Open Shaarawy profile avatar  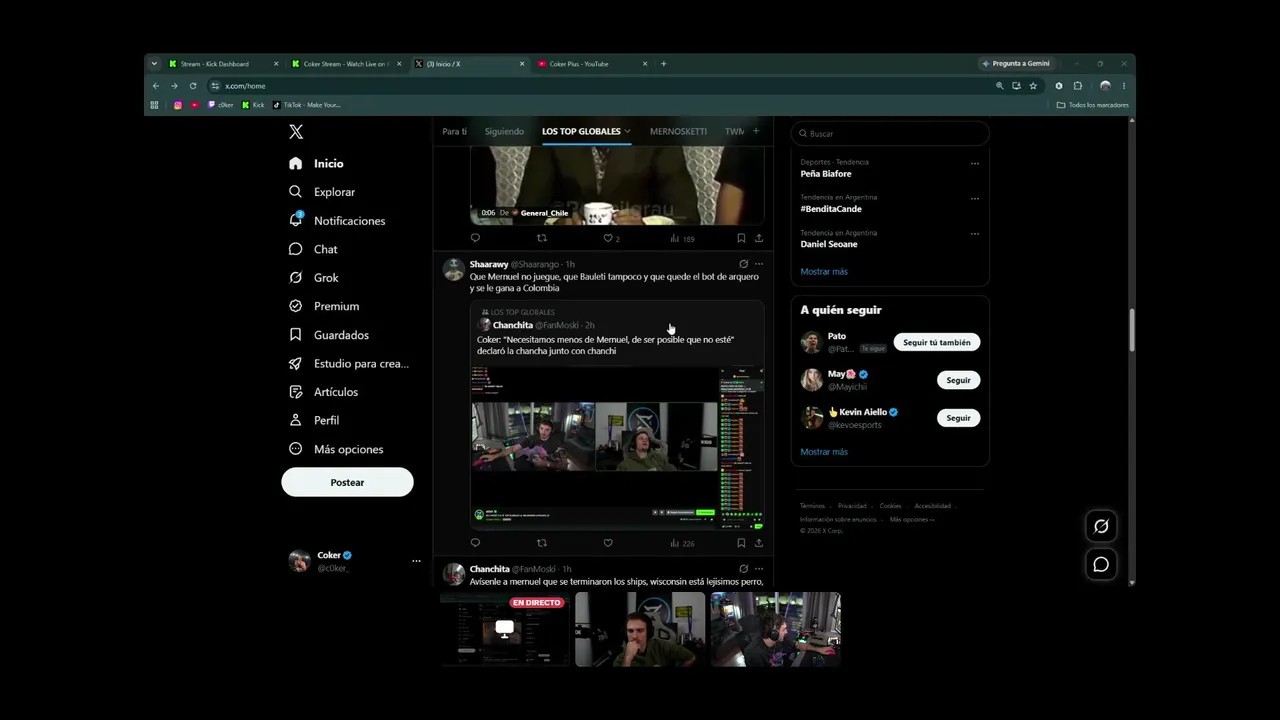pyautogui.click(x=454, y=270)
